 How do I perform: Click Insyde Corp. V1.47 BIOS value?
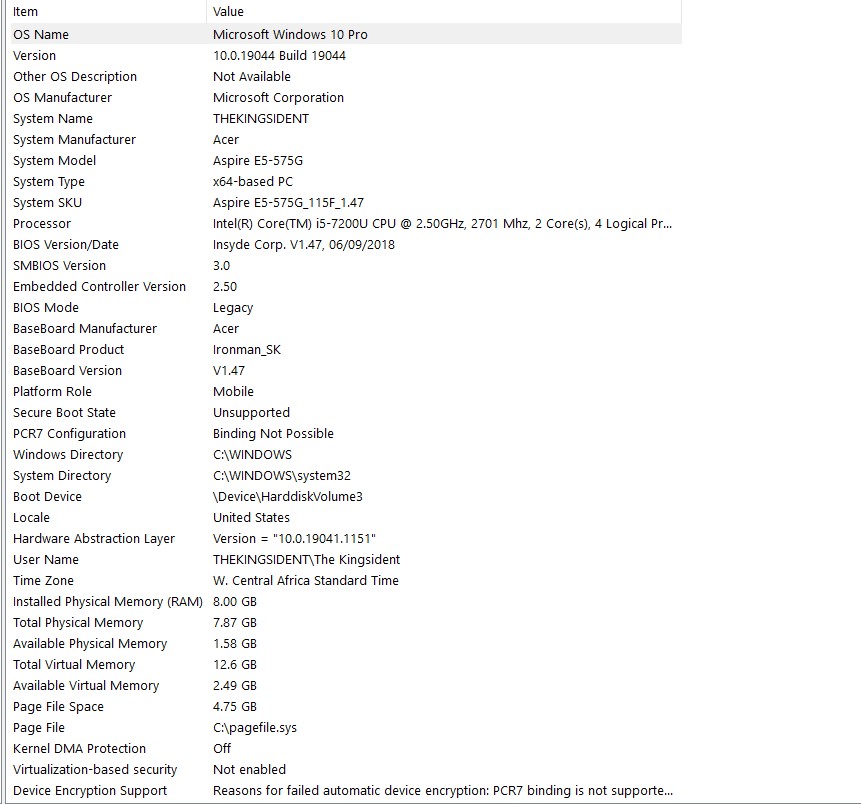[304, 244]
